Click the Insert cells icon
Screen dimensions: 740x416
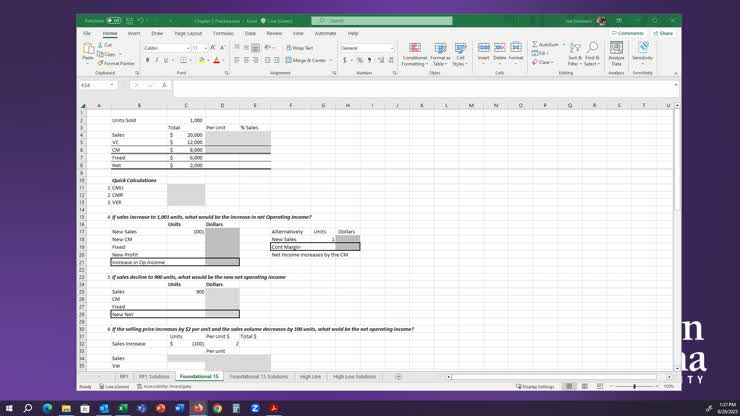[484, 52]
